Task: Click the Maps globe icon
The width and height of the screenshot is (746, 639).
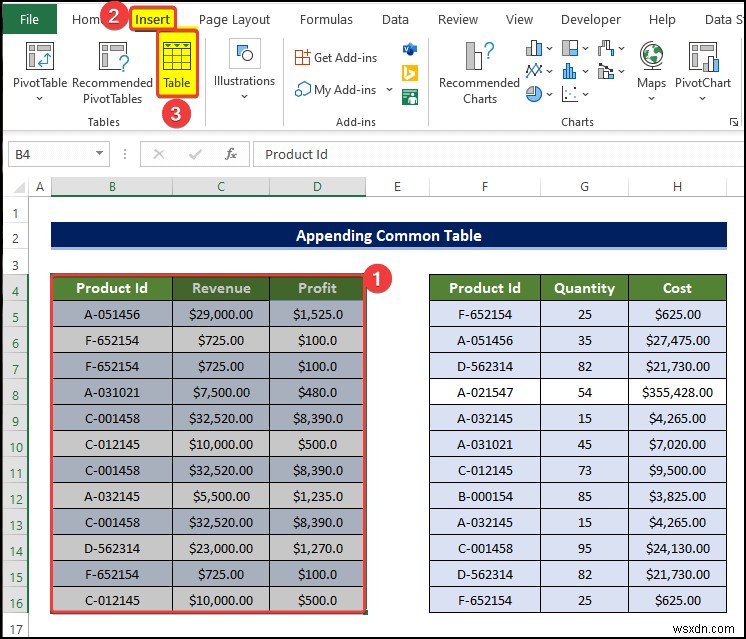Action: click(x=651, y=56)
